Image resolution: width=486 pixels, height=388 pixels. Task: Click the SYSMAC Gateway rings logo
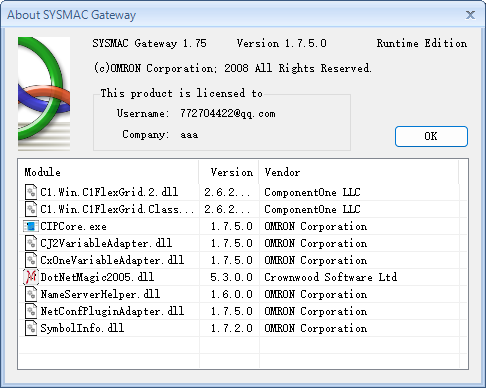point(44,94)
